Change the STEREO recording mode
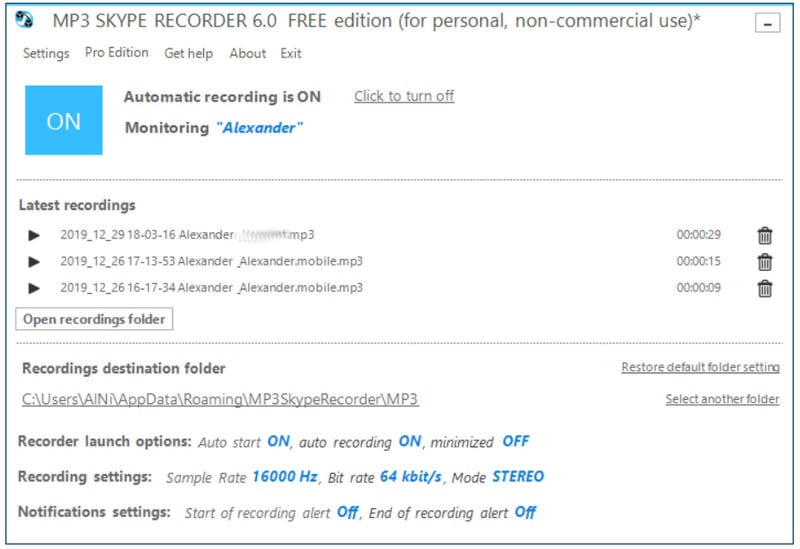This screenshot has height=549, width=800. 518,477
